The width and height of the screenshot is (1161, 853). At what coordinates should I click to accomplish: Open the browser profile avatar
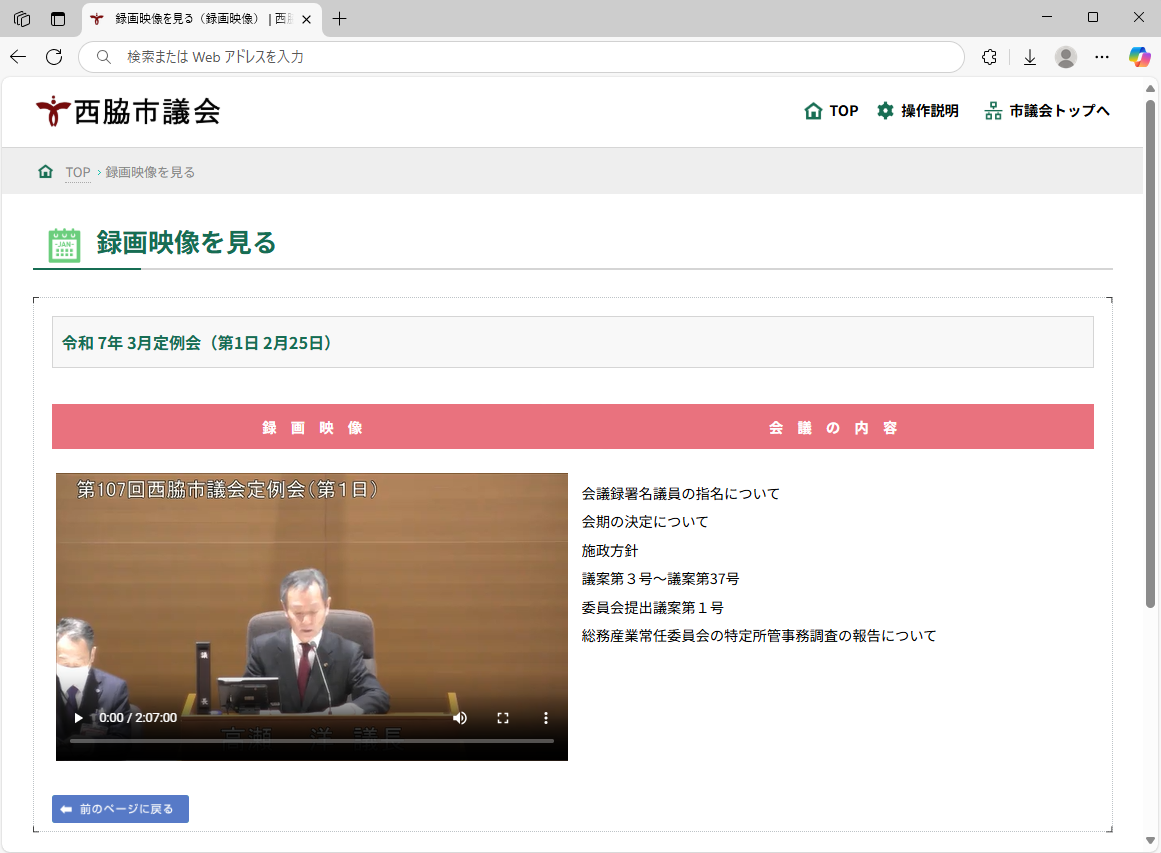click(1065, 57)
